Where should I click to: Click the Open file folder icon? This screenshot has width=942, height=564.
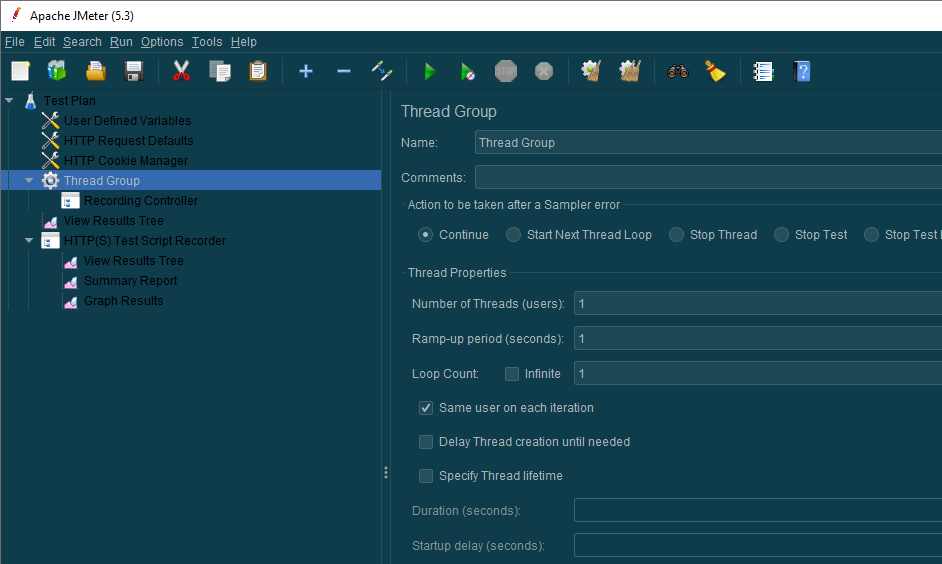click(96, 71)
